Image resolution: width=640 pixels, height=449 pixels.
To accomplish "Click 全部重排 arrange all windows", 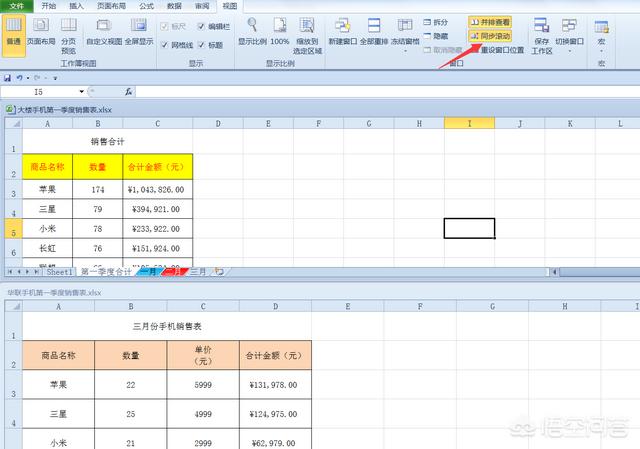I will pyautogui.click(x=374, y=32).
